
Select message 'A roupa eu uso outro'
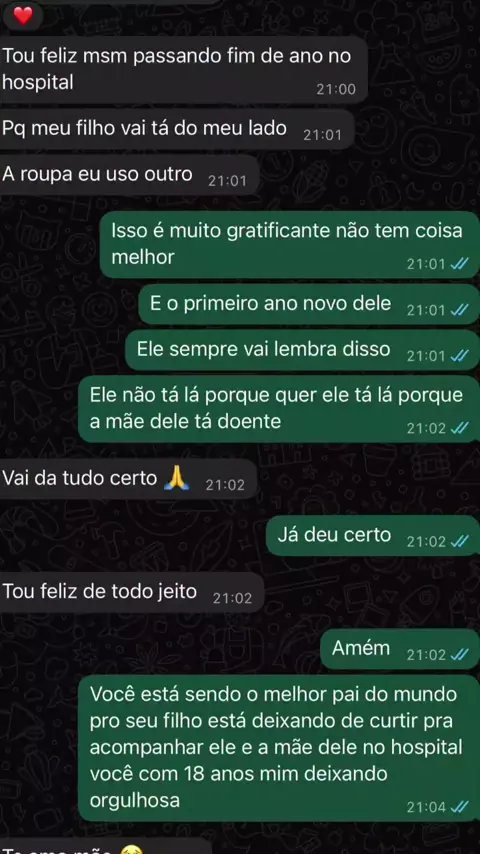point(129,175)
